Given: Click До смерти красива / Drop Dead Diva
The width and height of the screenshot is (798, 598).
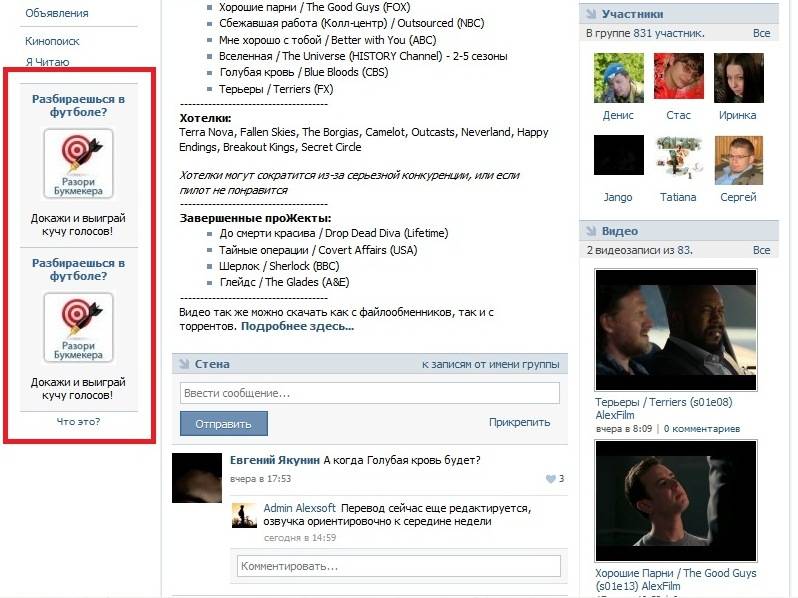Looking at the screenshot, I should click(334, 233).
